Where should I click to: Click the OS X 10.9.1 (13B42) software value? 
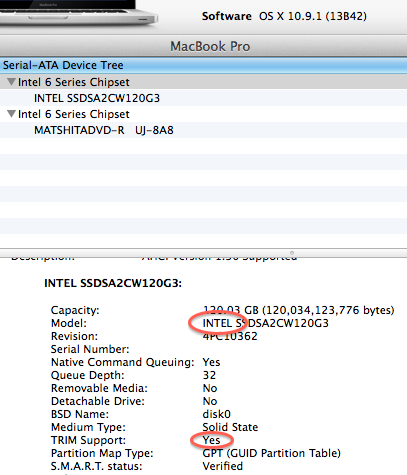[313, 16]
